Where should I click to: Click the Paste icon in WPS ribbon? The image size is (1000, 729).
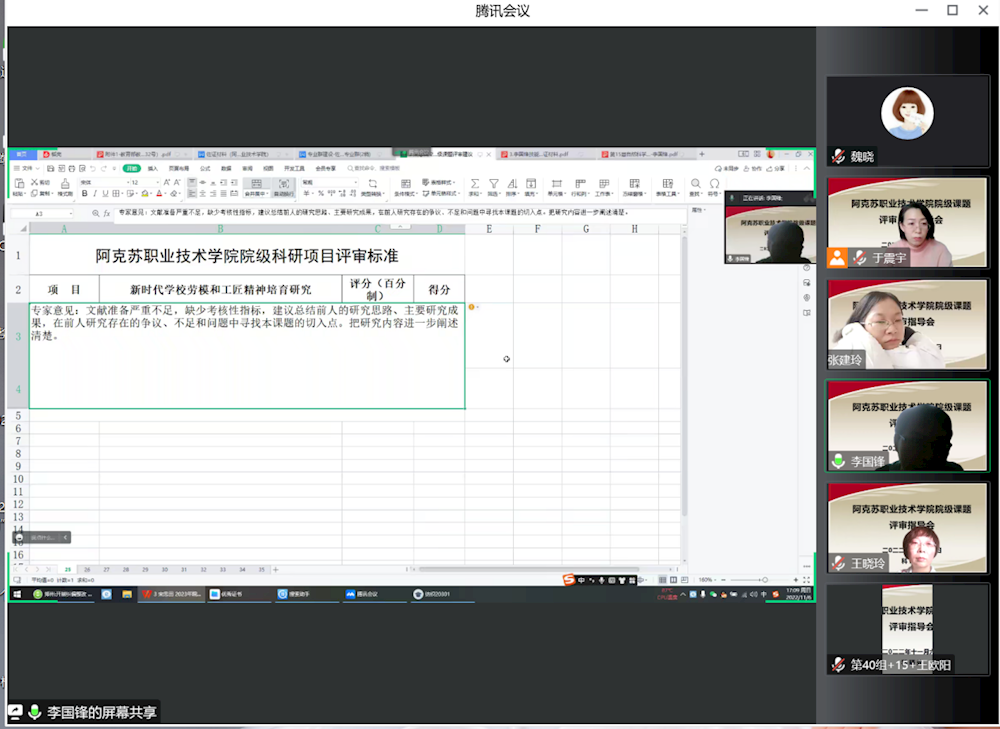click(19, 184)
